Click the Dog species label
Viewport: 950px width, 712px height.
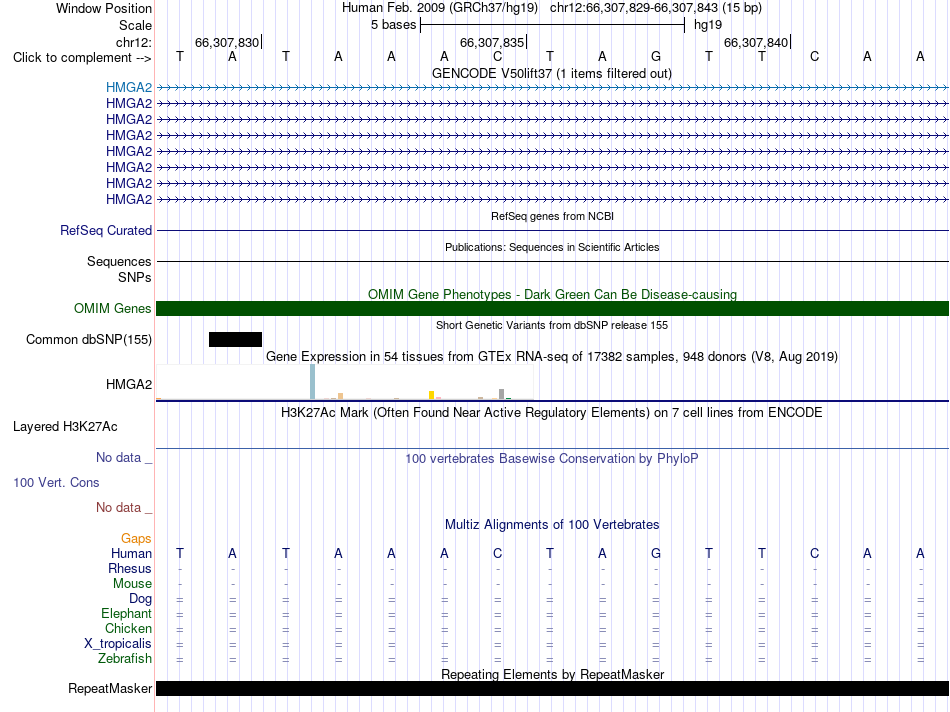(x=140, y=599)
